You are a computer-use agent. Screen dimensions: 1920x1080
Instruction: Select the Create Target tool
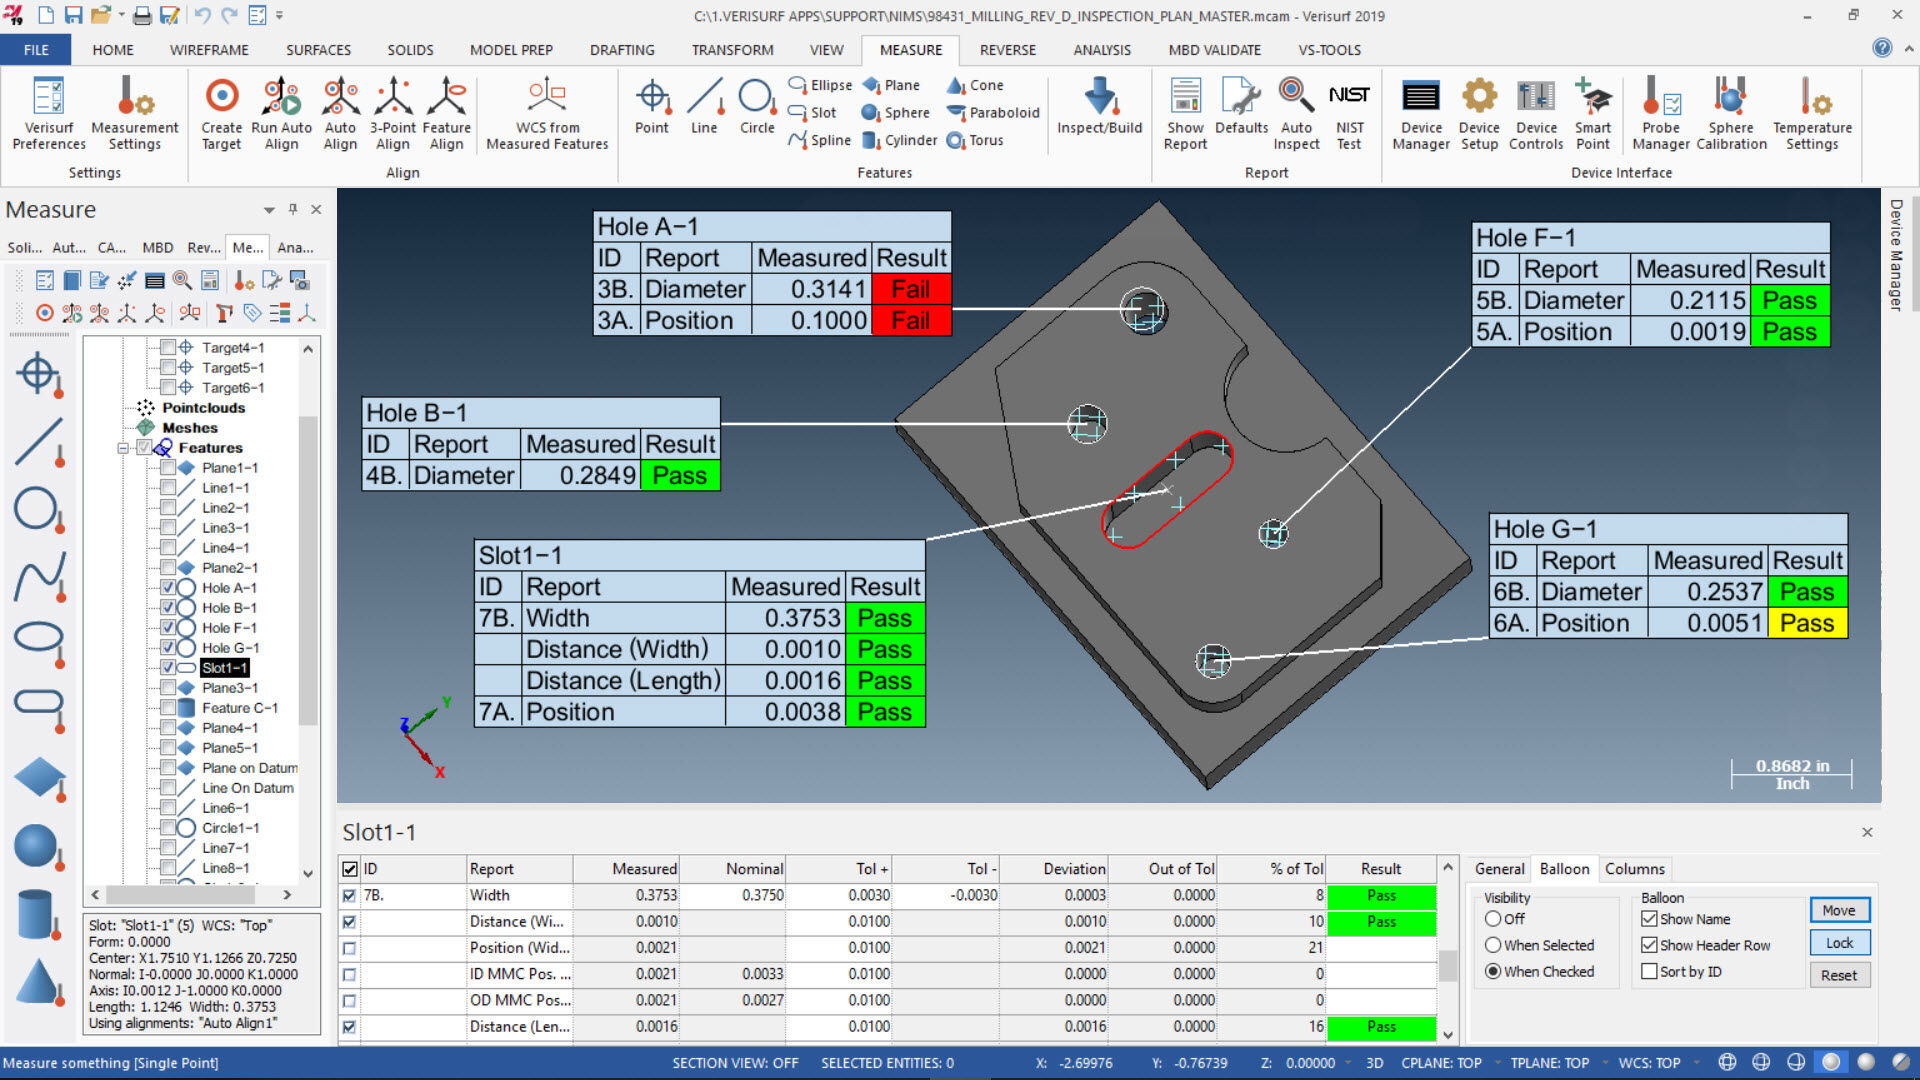[220, 112]
